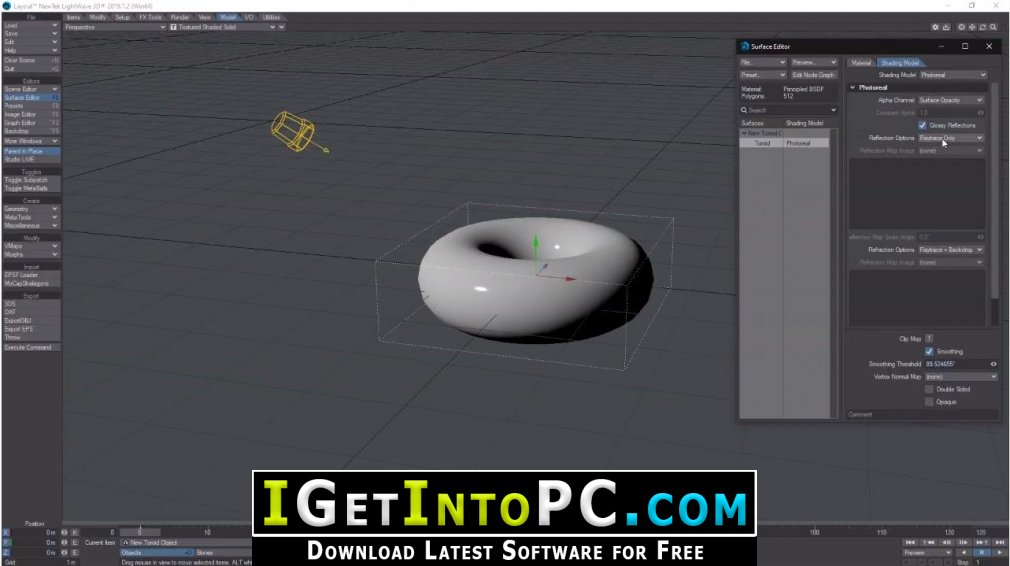This screenshot has height=566, width=1010.
Task: Open the FX Tools menu tab
Action: pyautogui.click(x=151, y=17)
